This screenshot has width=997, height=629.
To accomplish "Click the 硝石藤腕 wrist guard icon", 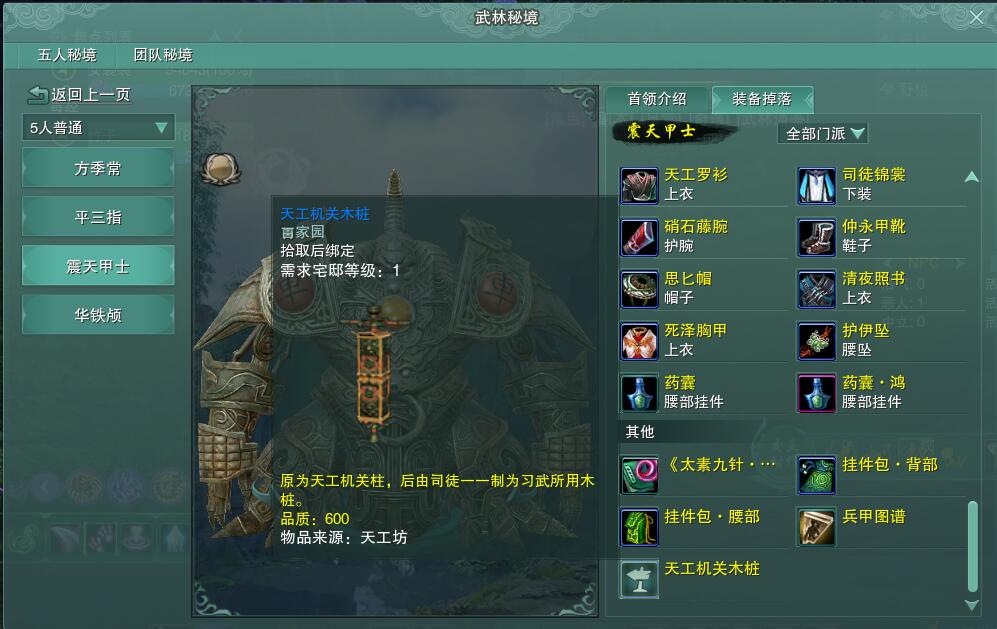I will (639, 237).
